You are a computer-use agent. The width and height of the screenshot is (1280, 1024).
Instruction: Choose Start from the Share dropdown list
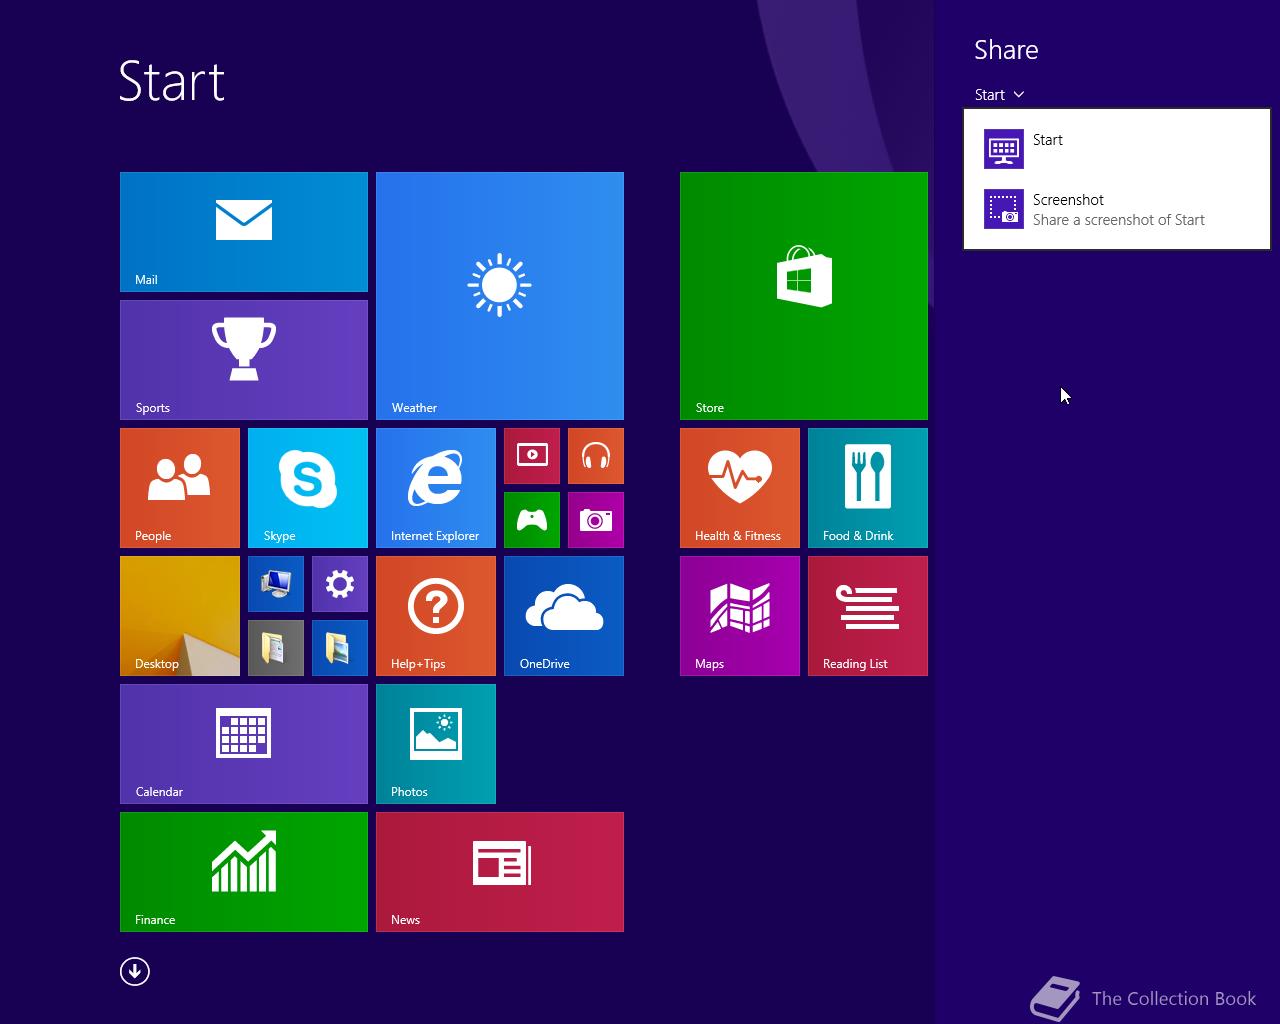tap(1117, 149)
